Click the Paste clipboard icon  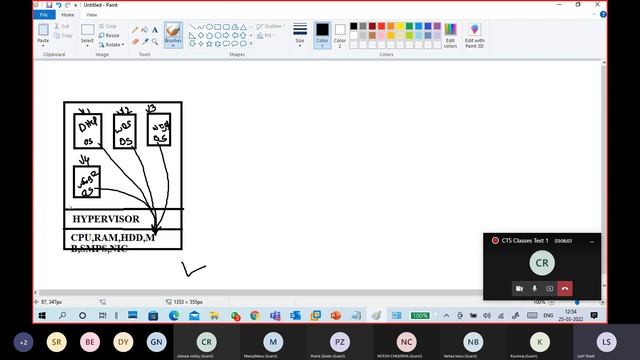coord(43,30)
